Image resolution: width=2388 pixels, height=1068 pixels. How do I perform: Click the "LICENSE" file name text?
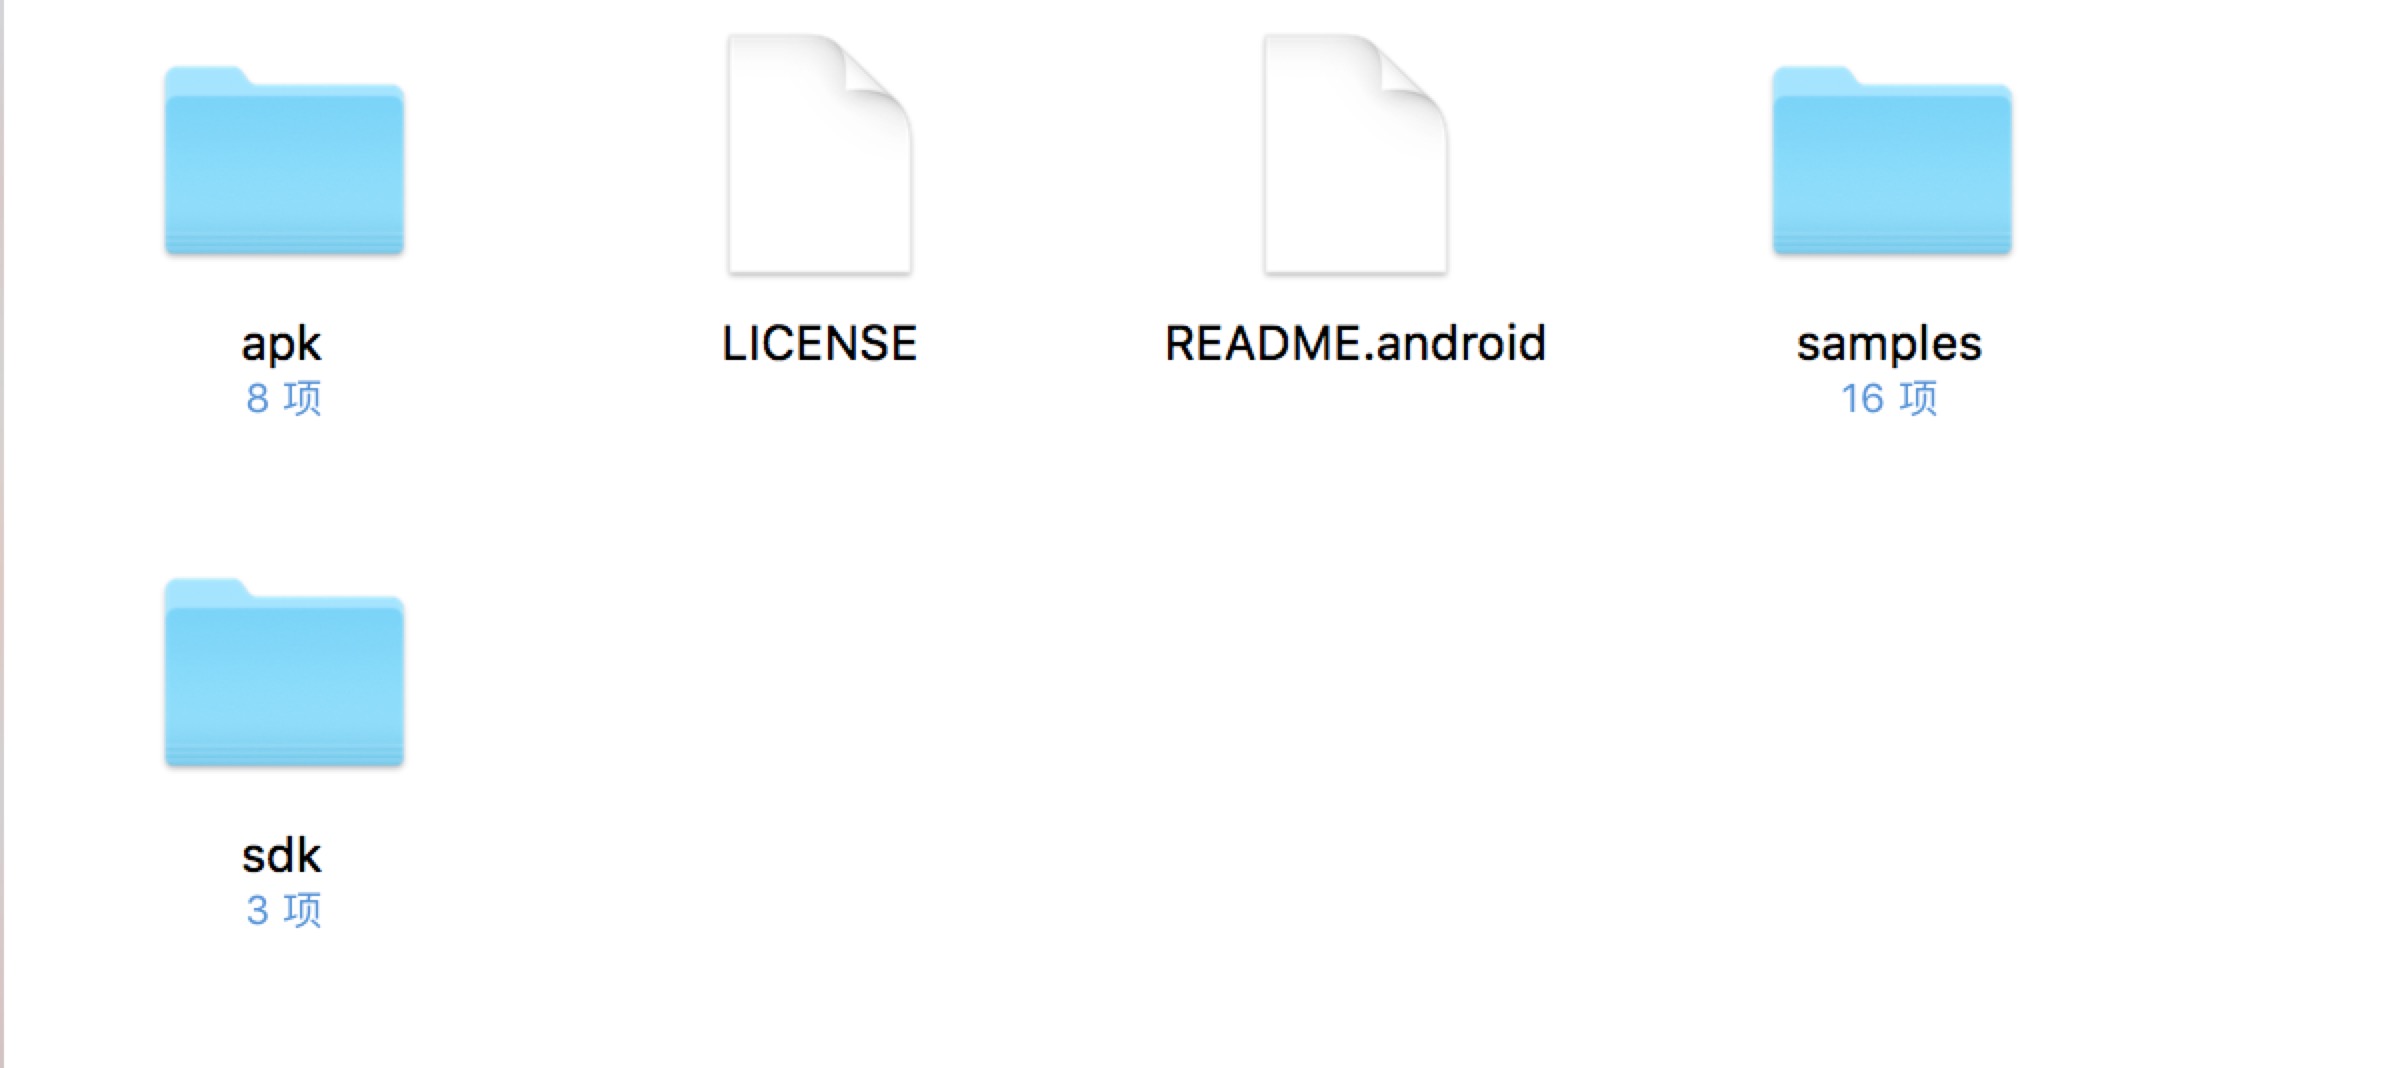(x=819, y=344)
